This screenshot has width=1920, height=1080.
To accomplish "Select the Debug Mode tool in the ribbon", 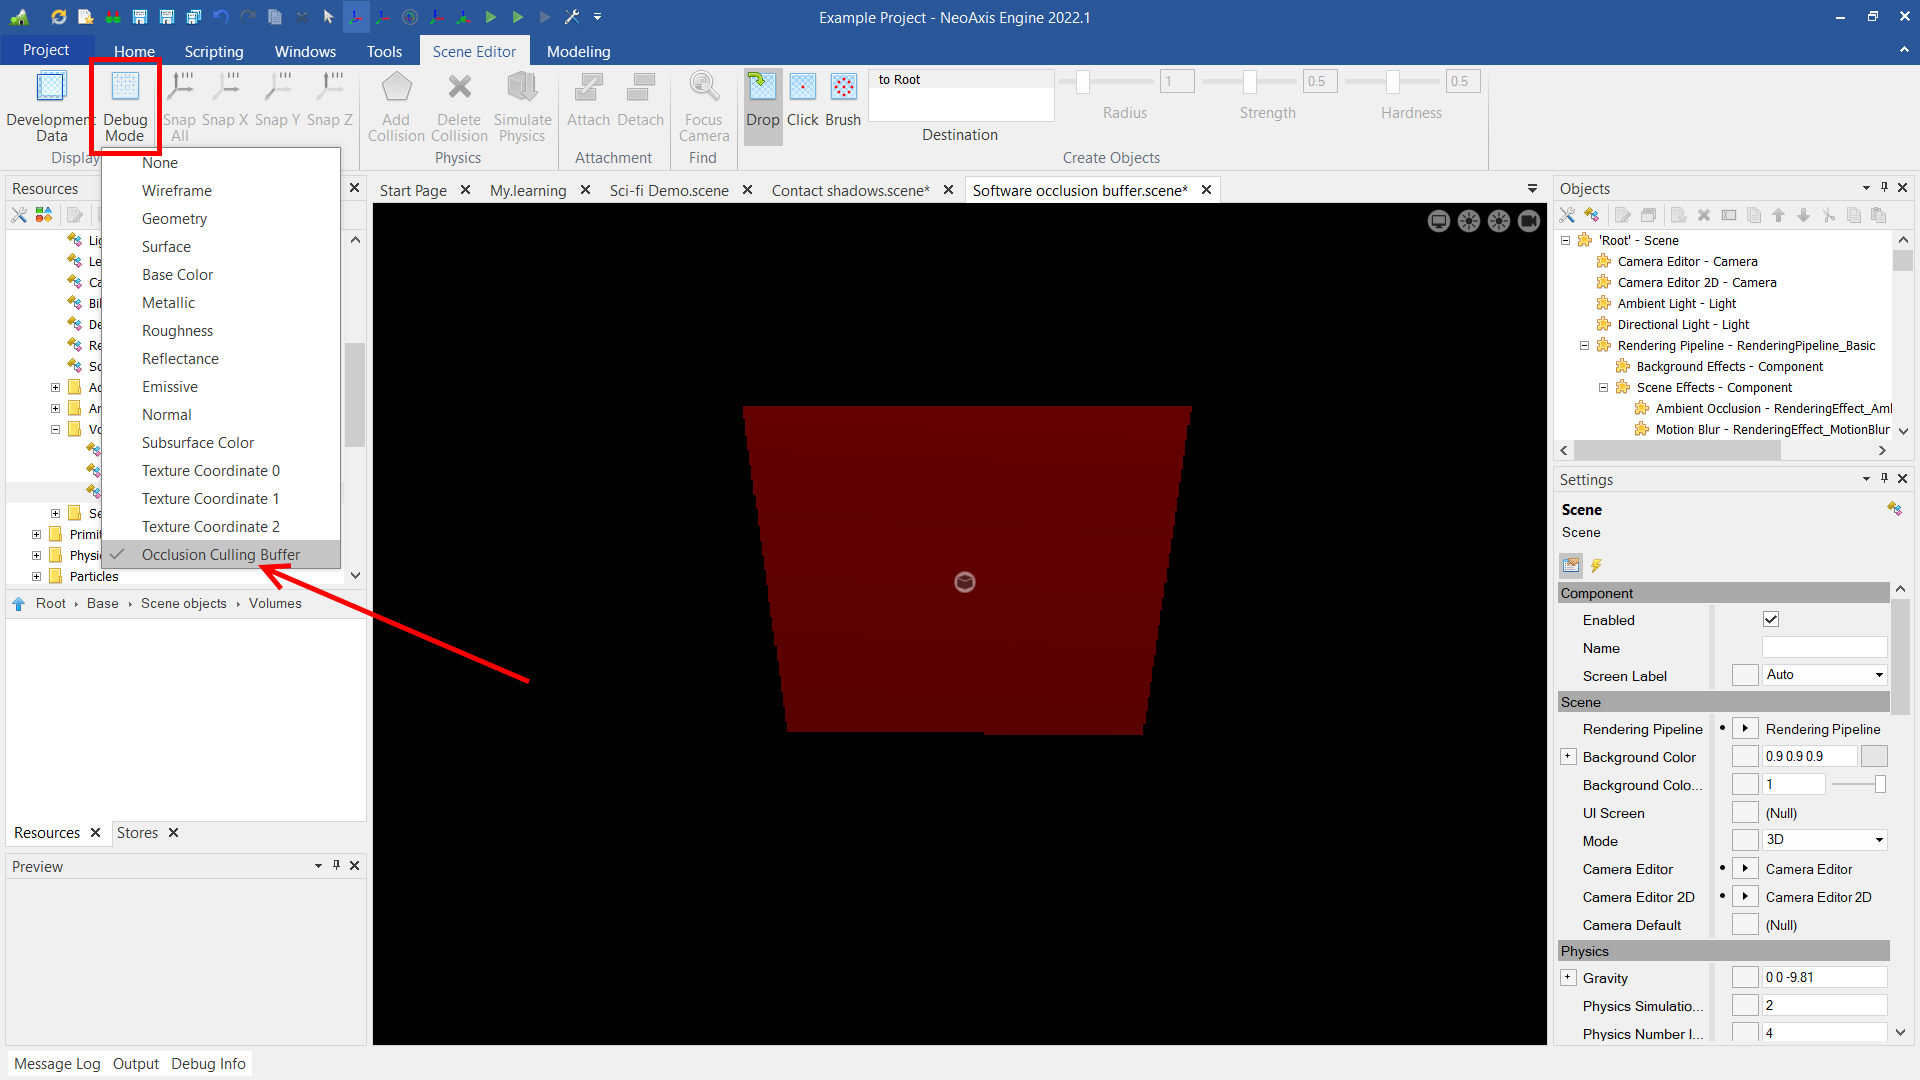I will 125,105.
